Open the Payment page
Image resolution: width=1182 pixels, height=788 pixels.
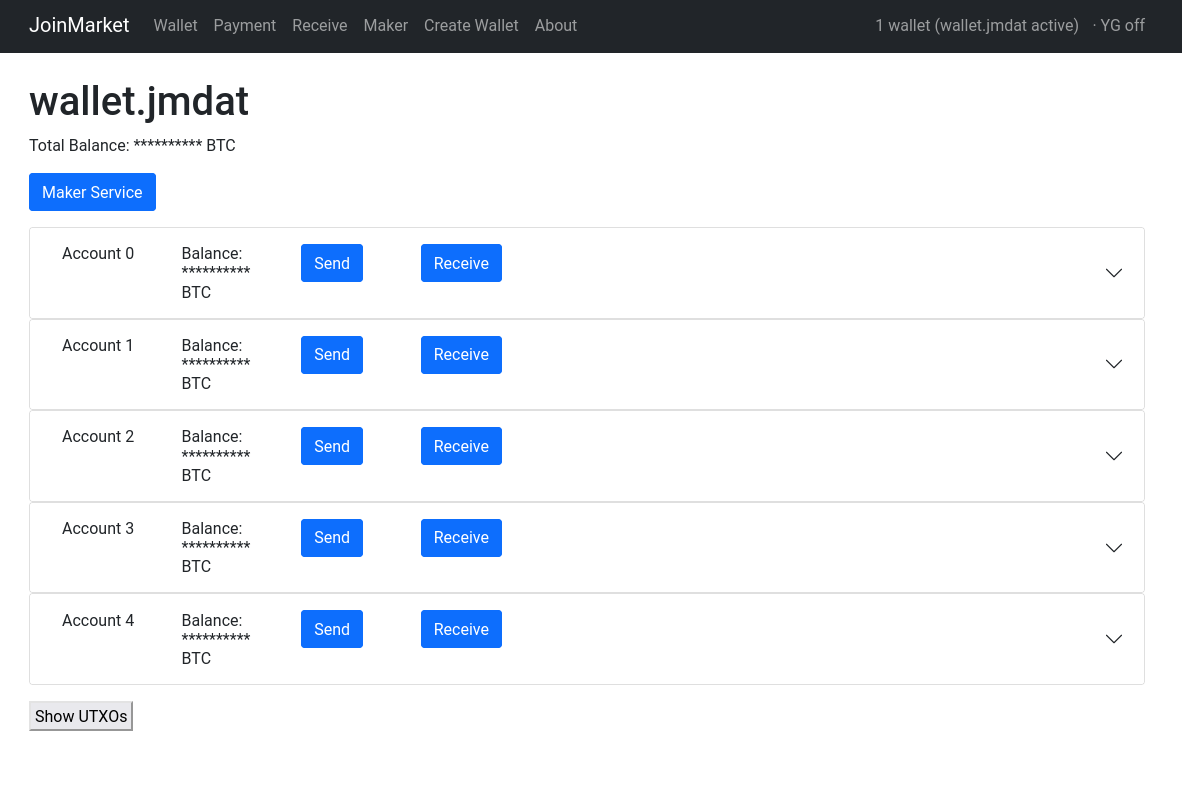244,25
